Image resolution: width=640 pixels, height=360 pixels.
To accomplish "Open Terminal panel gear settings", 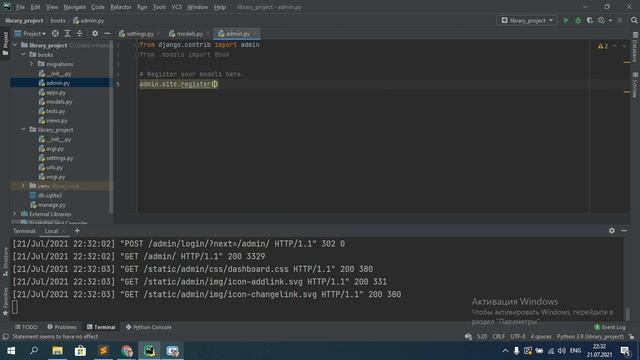I will point(611,231).
